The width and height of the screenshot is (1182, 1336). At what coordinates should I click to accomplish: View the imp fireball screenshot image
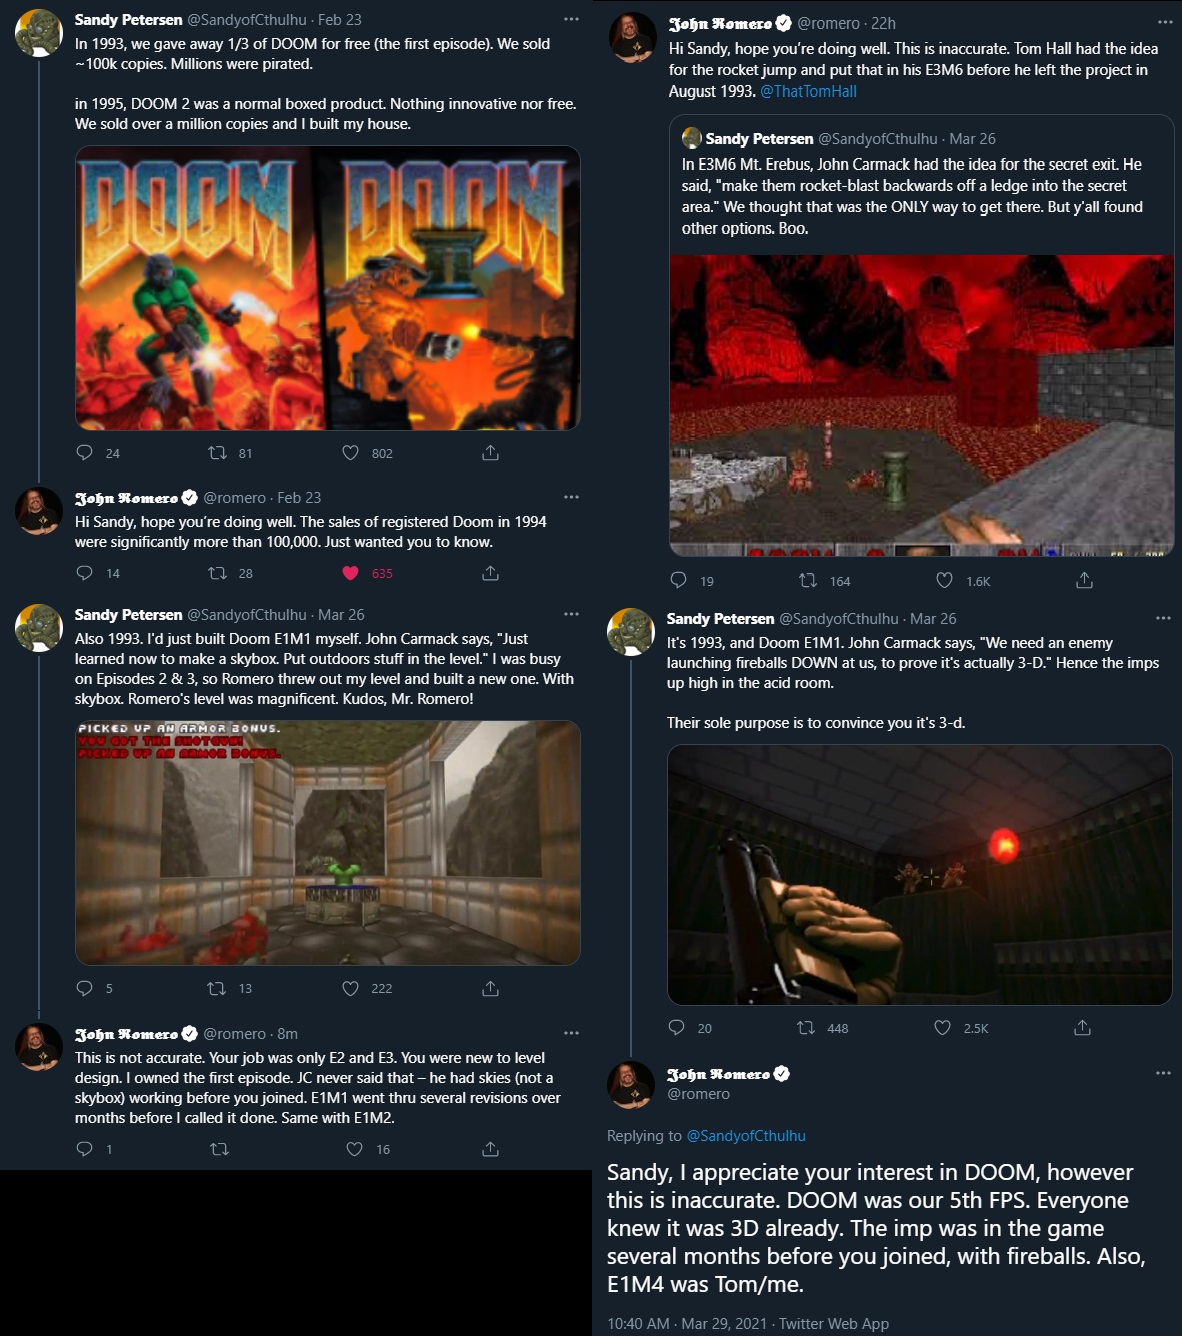(920, 875)
